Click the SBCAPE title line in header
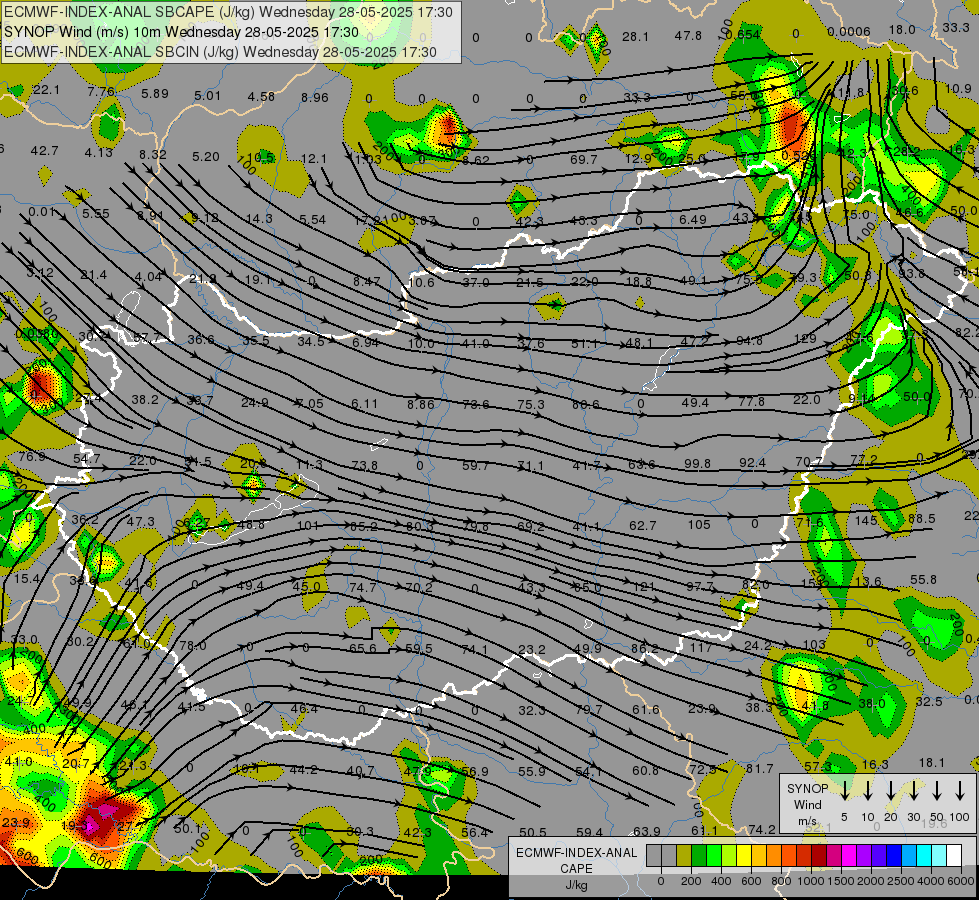Viewport: 979px width, 900px height. [229, 12]
